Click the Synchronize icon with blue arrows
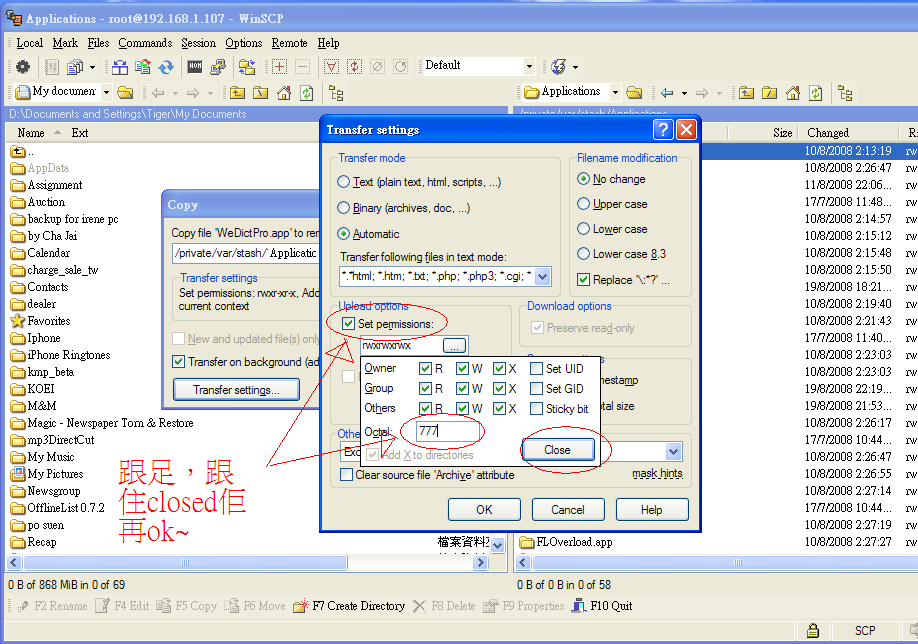The height and width of the screenshot is (644, 918). pyautogui.click(x=166, y=67)
